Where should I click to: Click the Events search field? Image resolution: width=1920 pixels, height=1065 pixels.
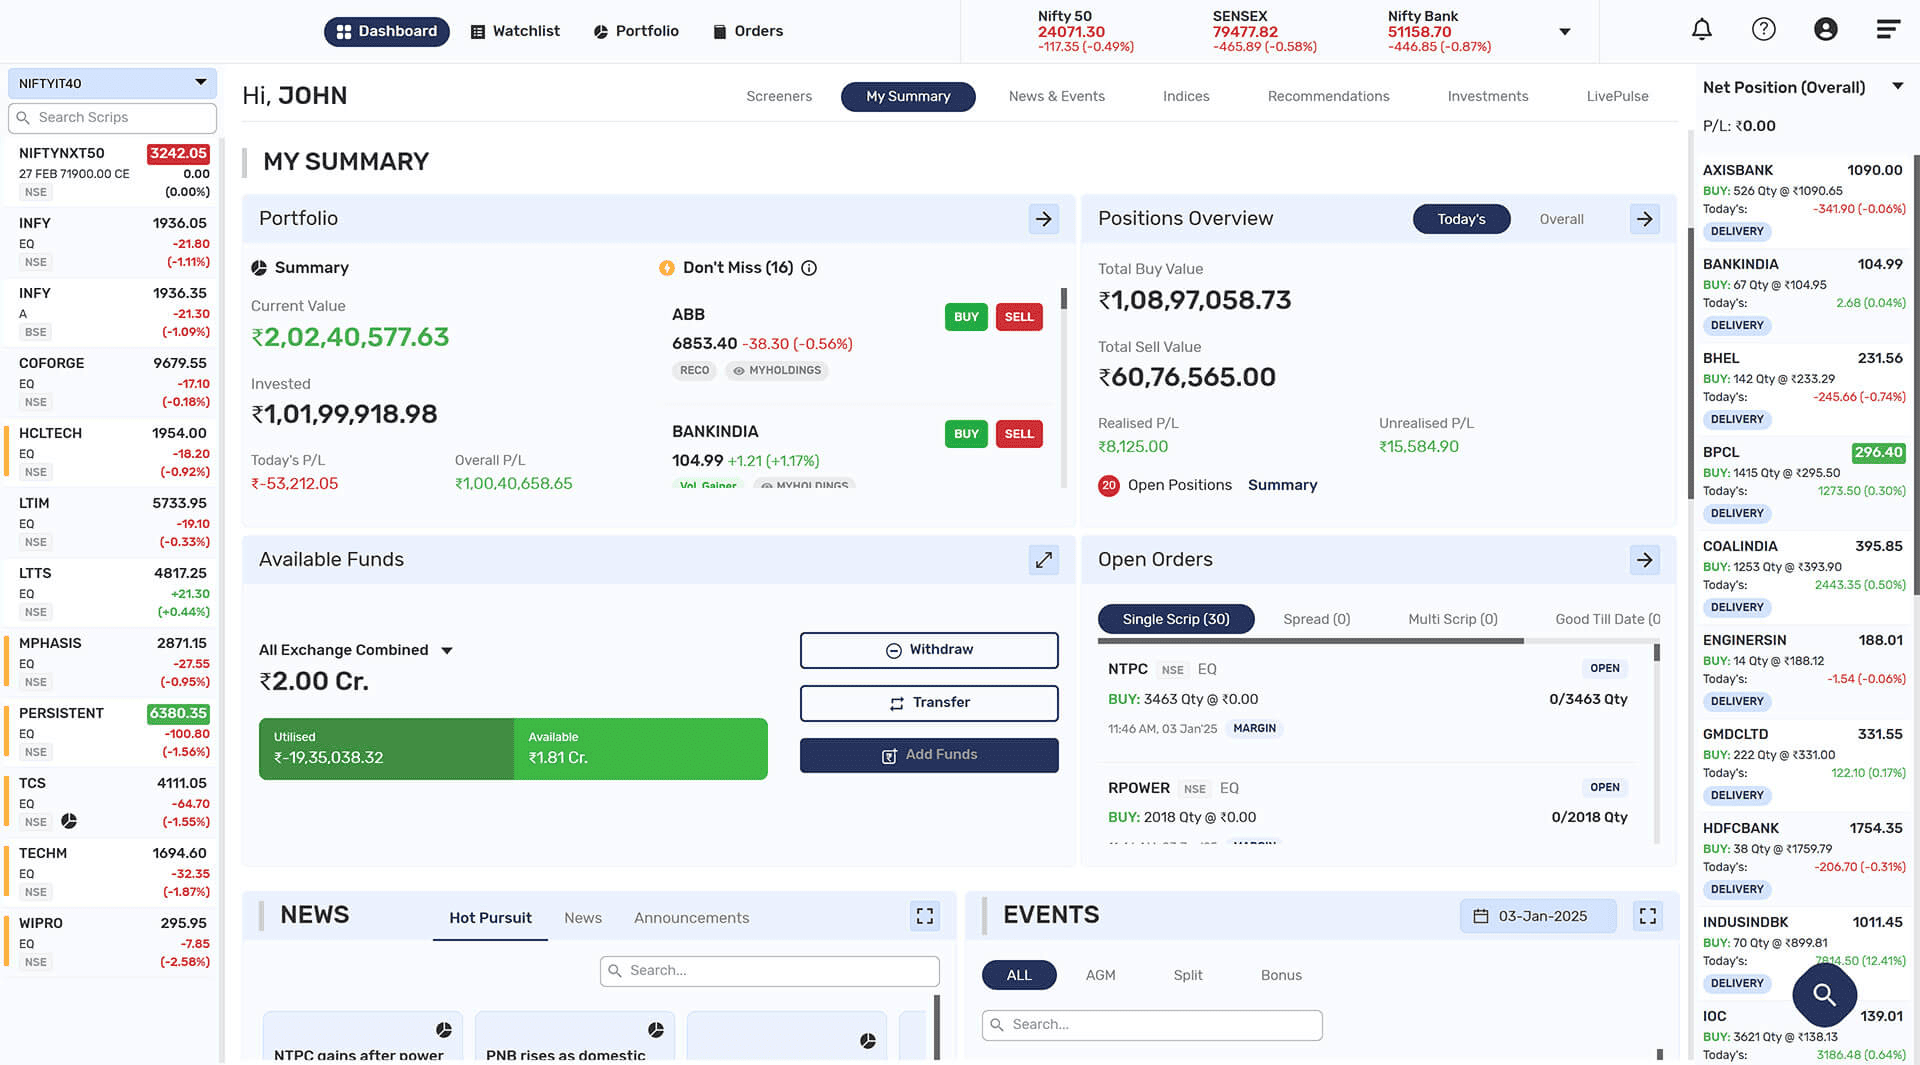point(1152,1025)
